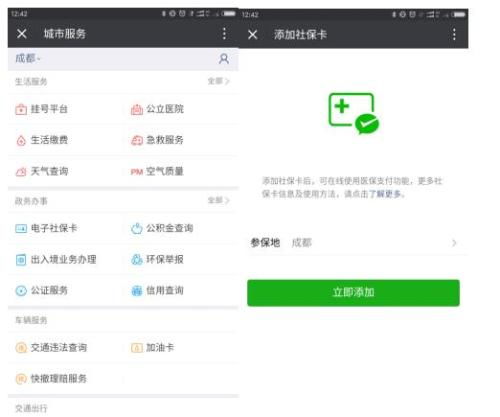Open 挂号平台 text entry
The image size is (500, 417).
49,109
